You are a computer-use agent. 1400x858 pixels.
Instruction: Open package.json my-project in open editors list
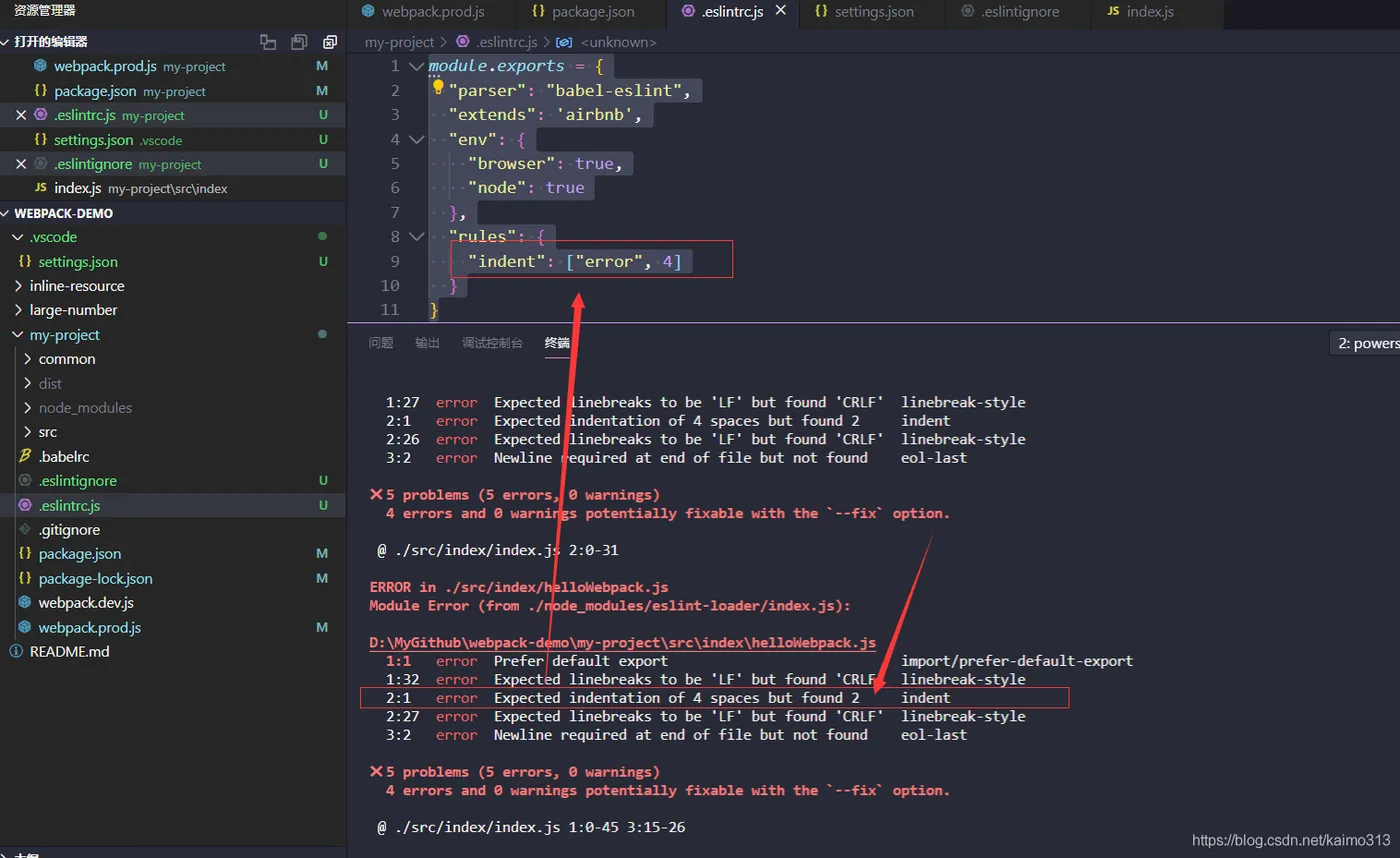[x=173, y=91]
